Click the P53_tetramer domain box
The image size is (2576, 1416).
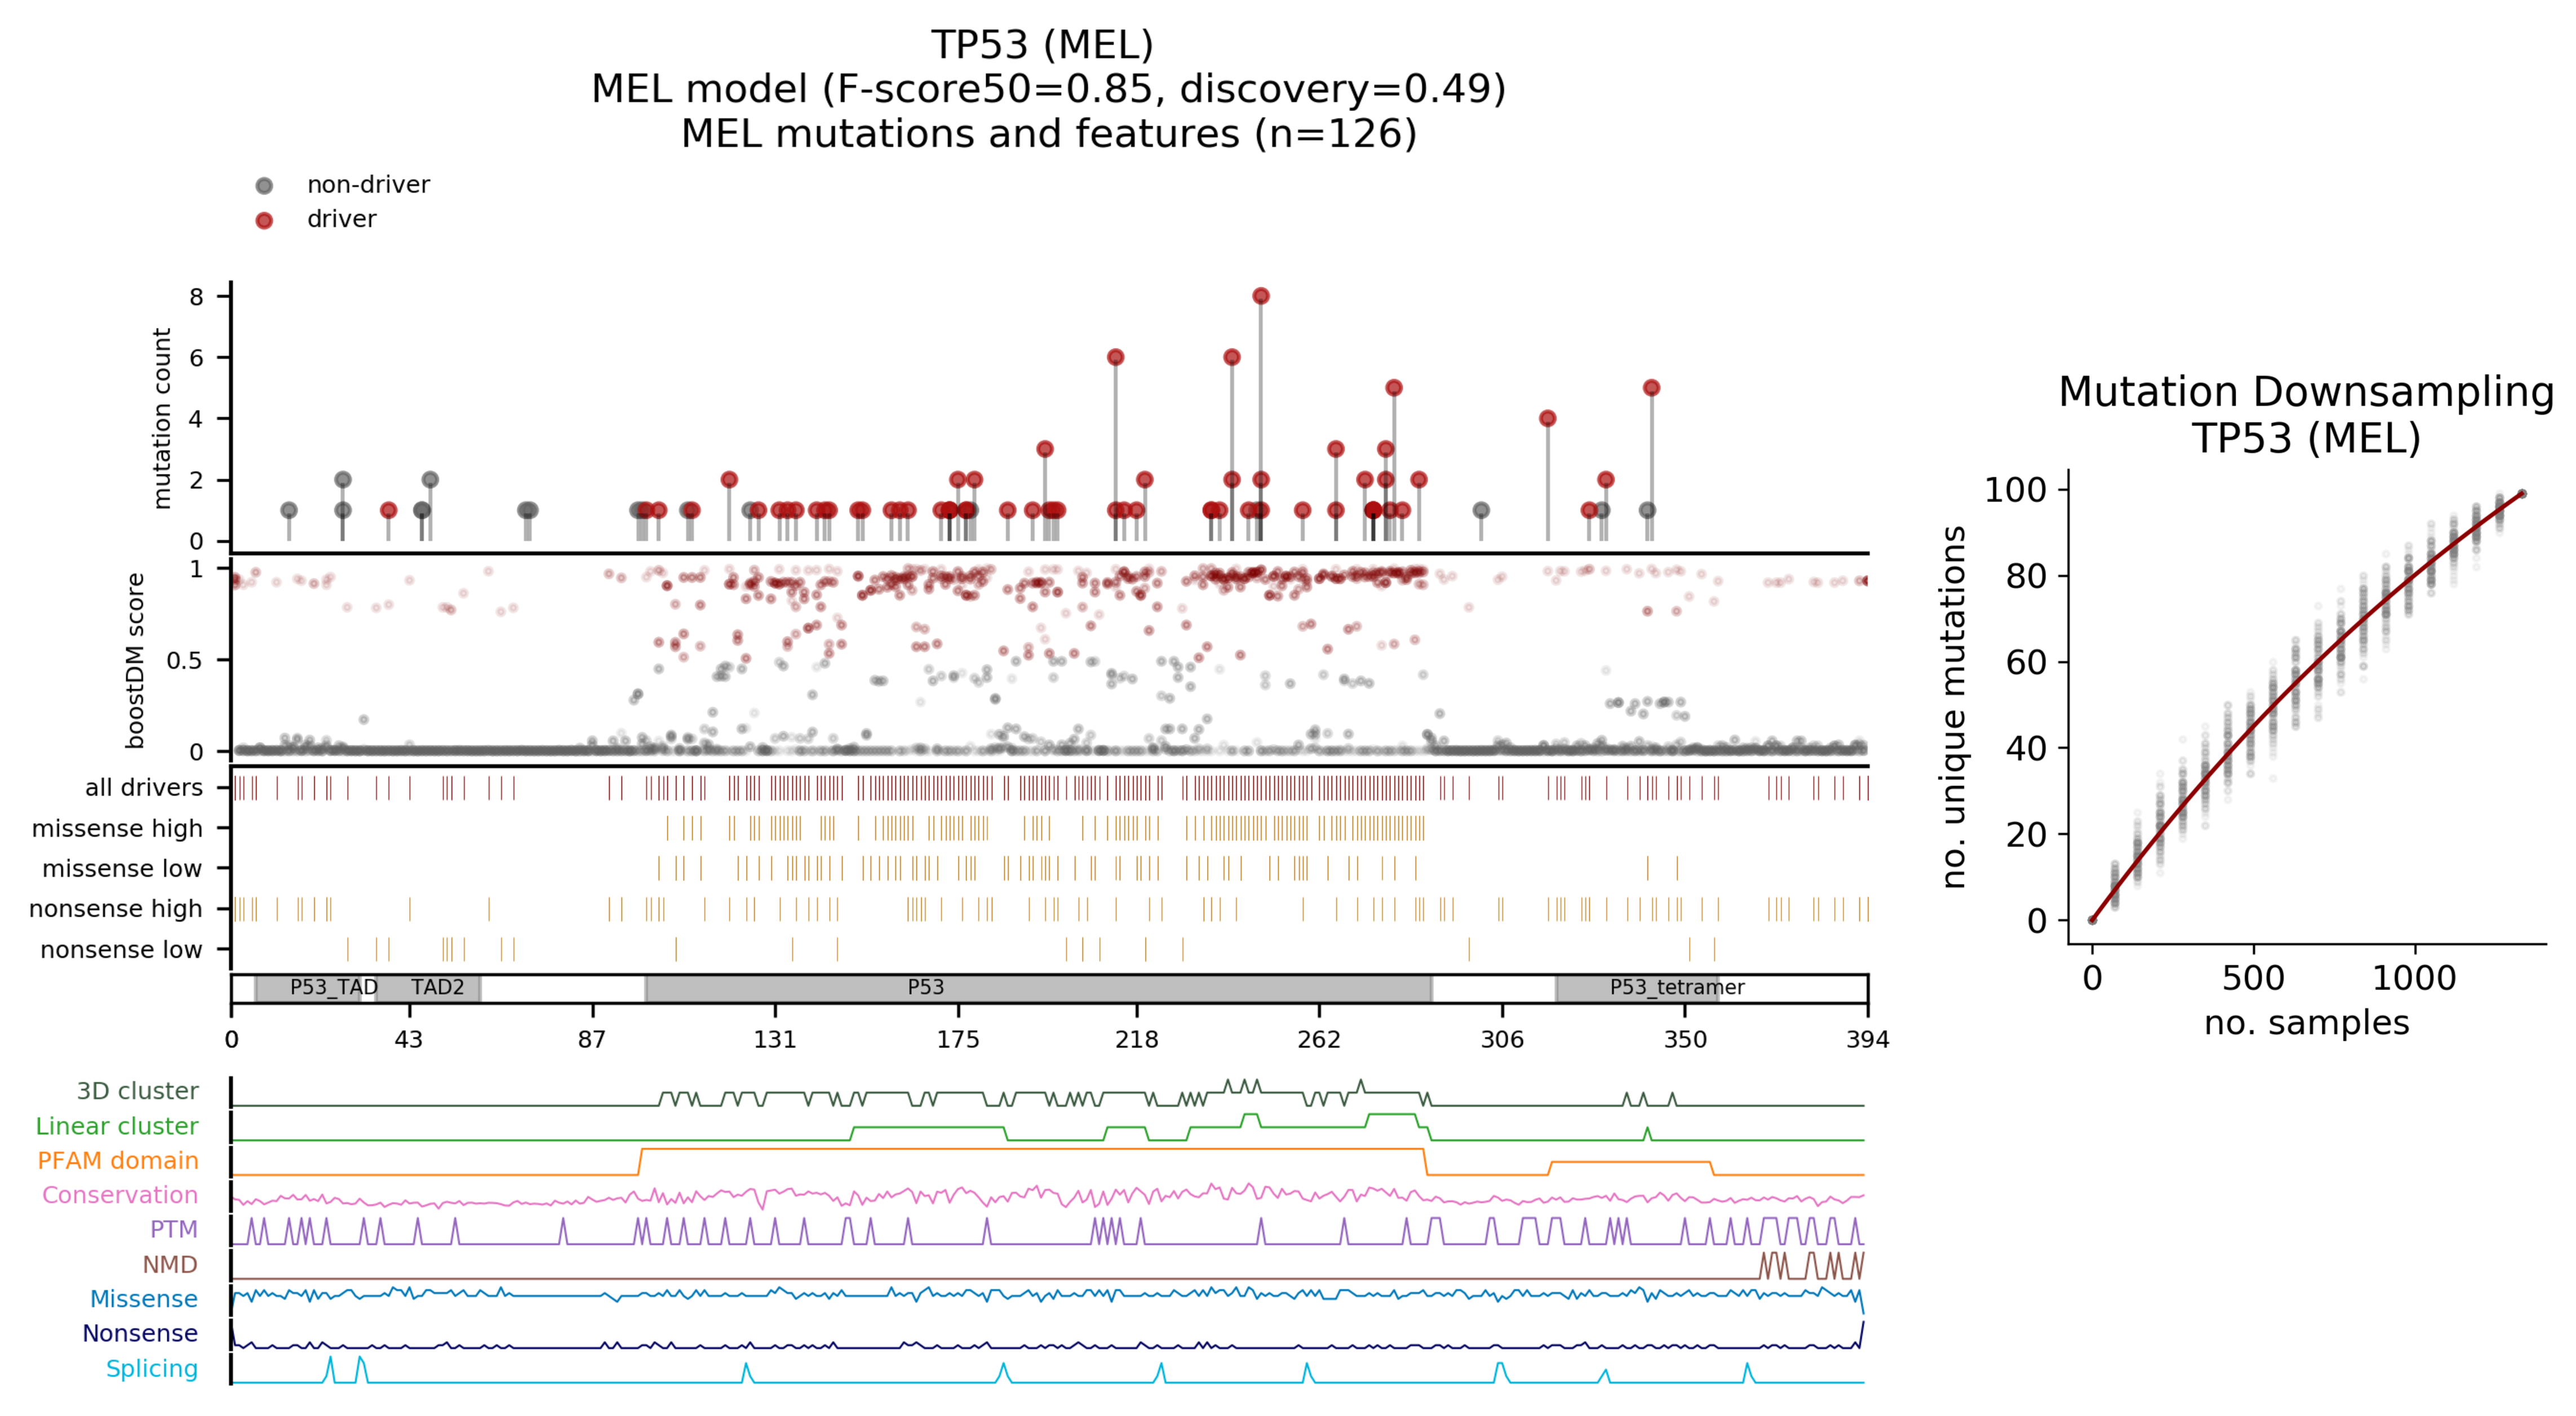point(1637,988)
